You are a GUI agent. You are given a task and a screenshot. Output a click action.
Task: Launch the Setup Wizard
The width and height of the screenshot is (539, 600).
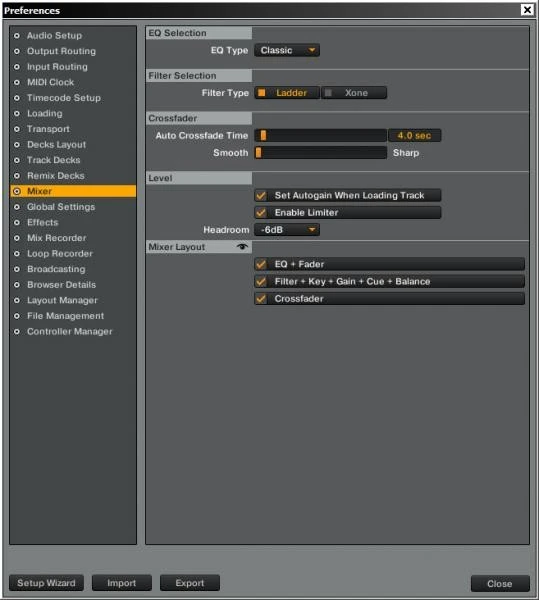[x=46, y=583]
